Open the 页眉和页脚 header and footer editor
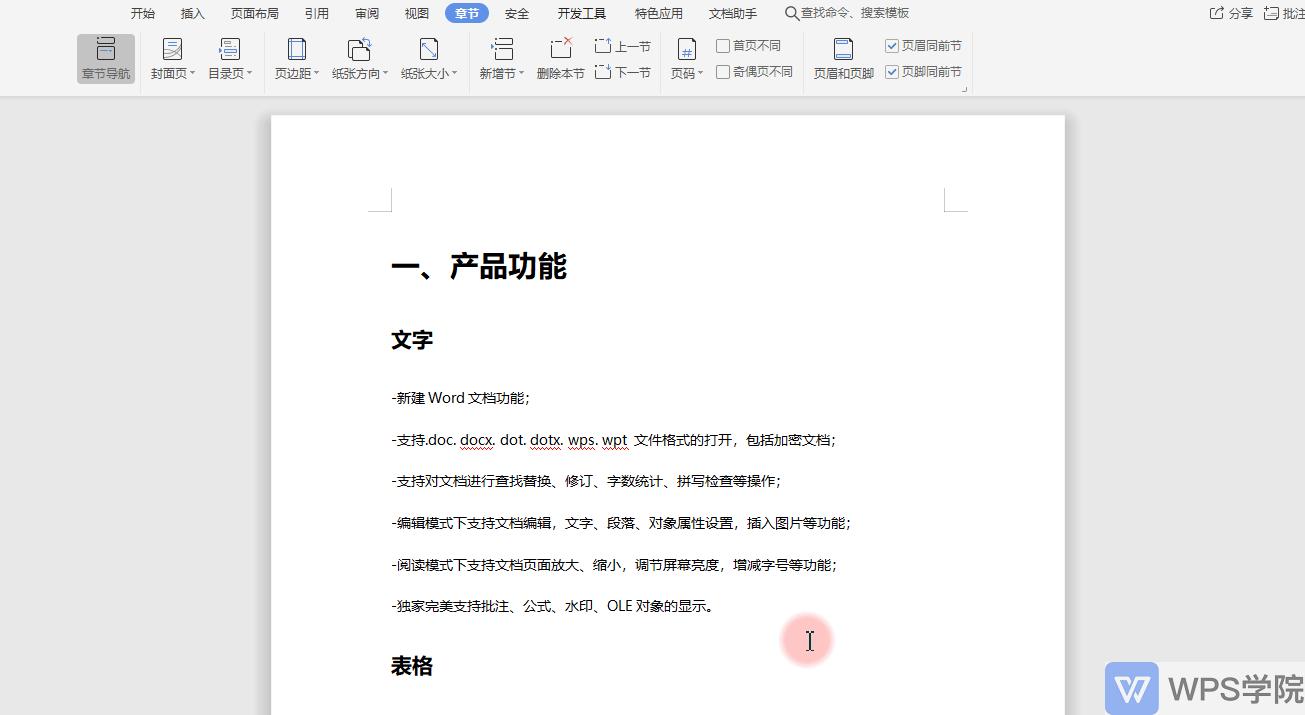The image size is (1305, 715). pos(842,57)
